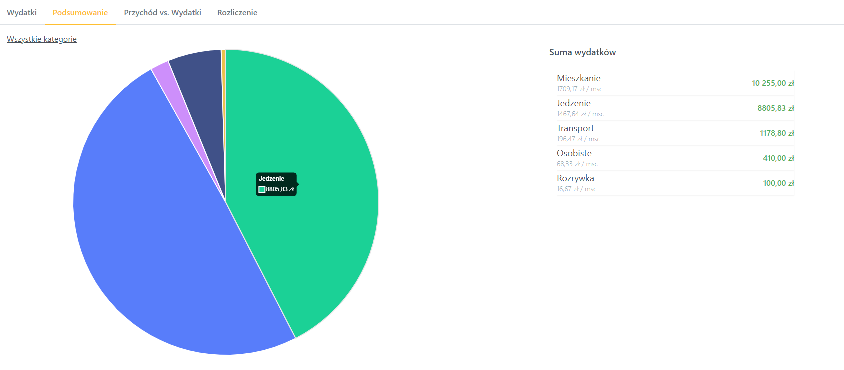This screenshot has height=370, width=844.
Task: Switch to Przychód vs. Wydatki tab
Action: tap(163, 12)
